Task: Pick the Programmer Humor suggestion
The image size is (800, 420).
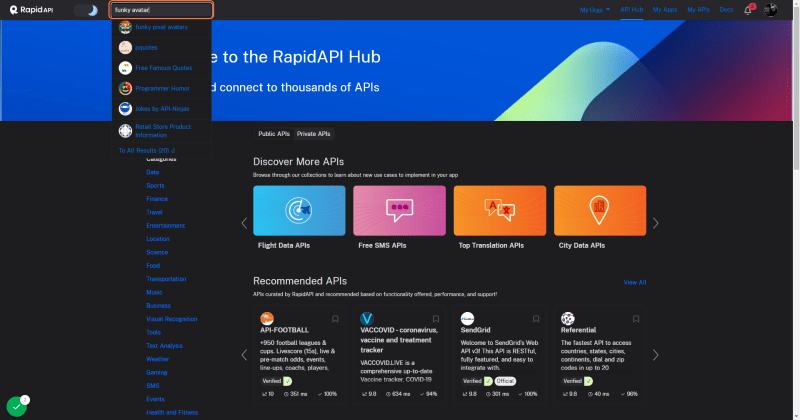Action: (162, 88)
